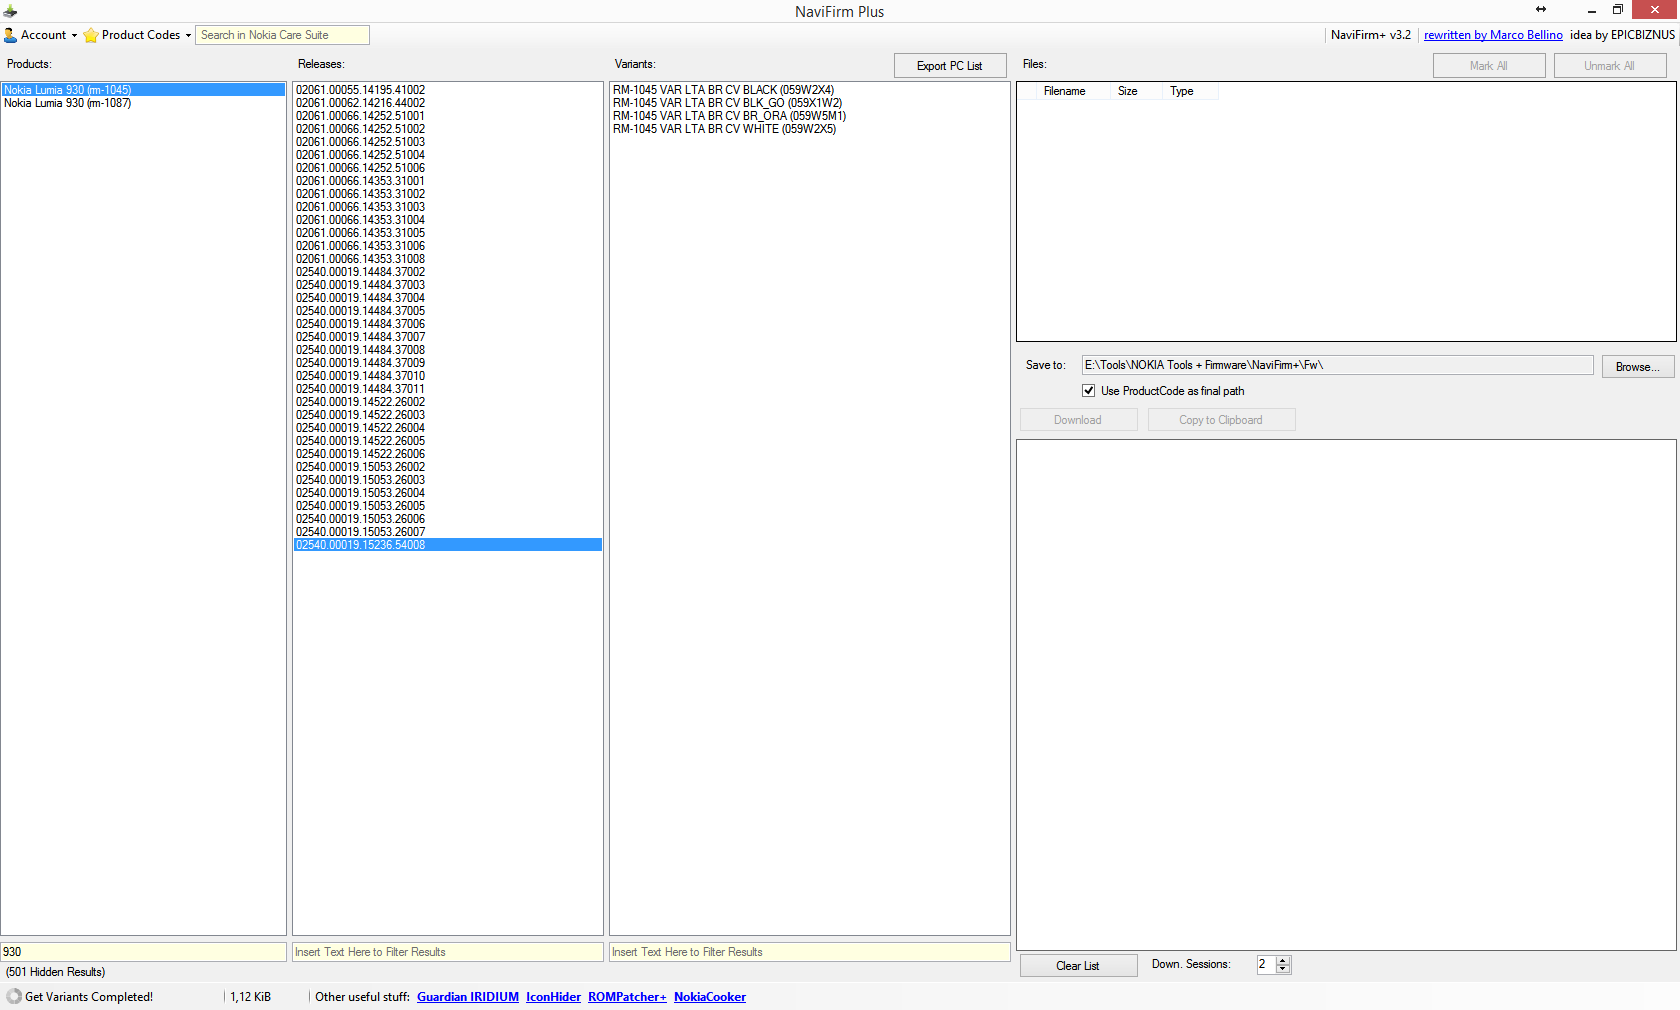Click the Unmark All button

pyautogui.click(x=1610, y=66)
